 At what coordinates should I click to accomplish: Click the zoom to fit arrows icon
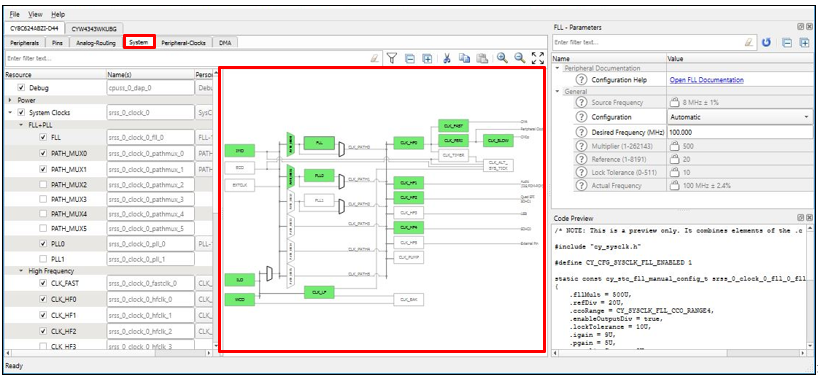click(537, 58)
